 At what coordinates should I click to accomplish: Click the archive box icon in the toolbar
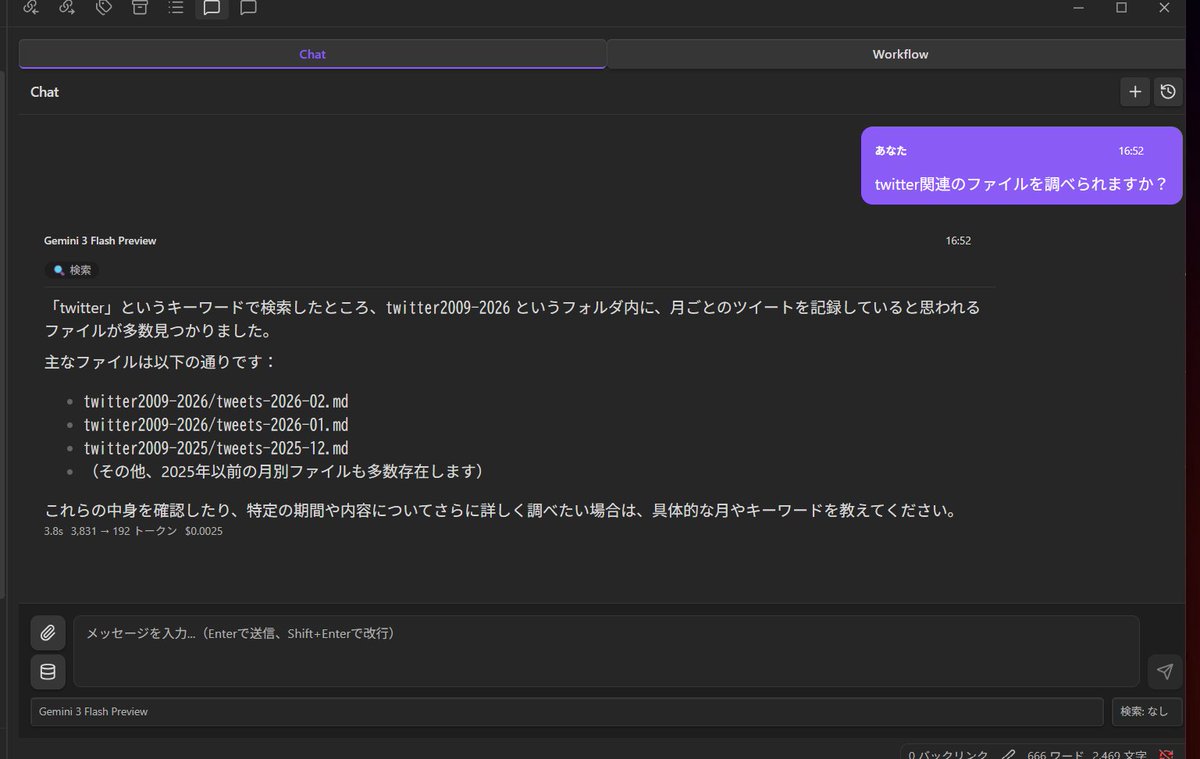(x=139, y=8)
